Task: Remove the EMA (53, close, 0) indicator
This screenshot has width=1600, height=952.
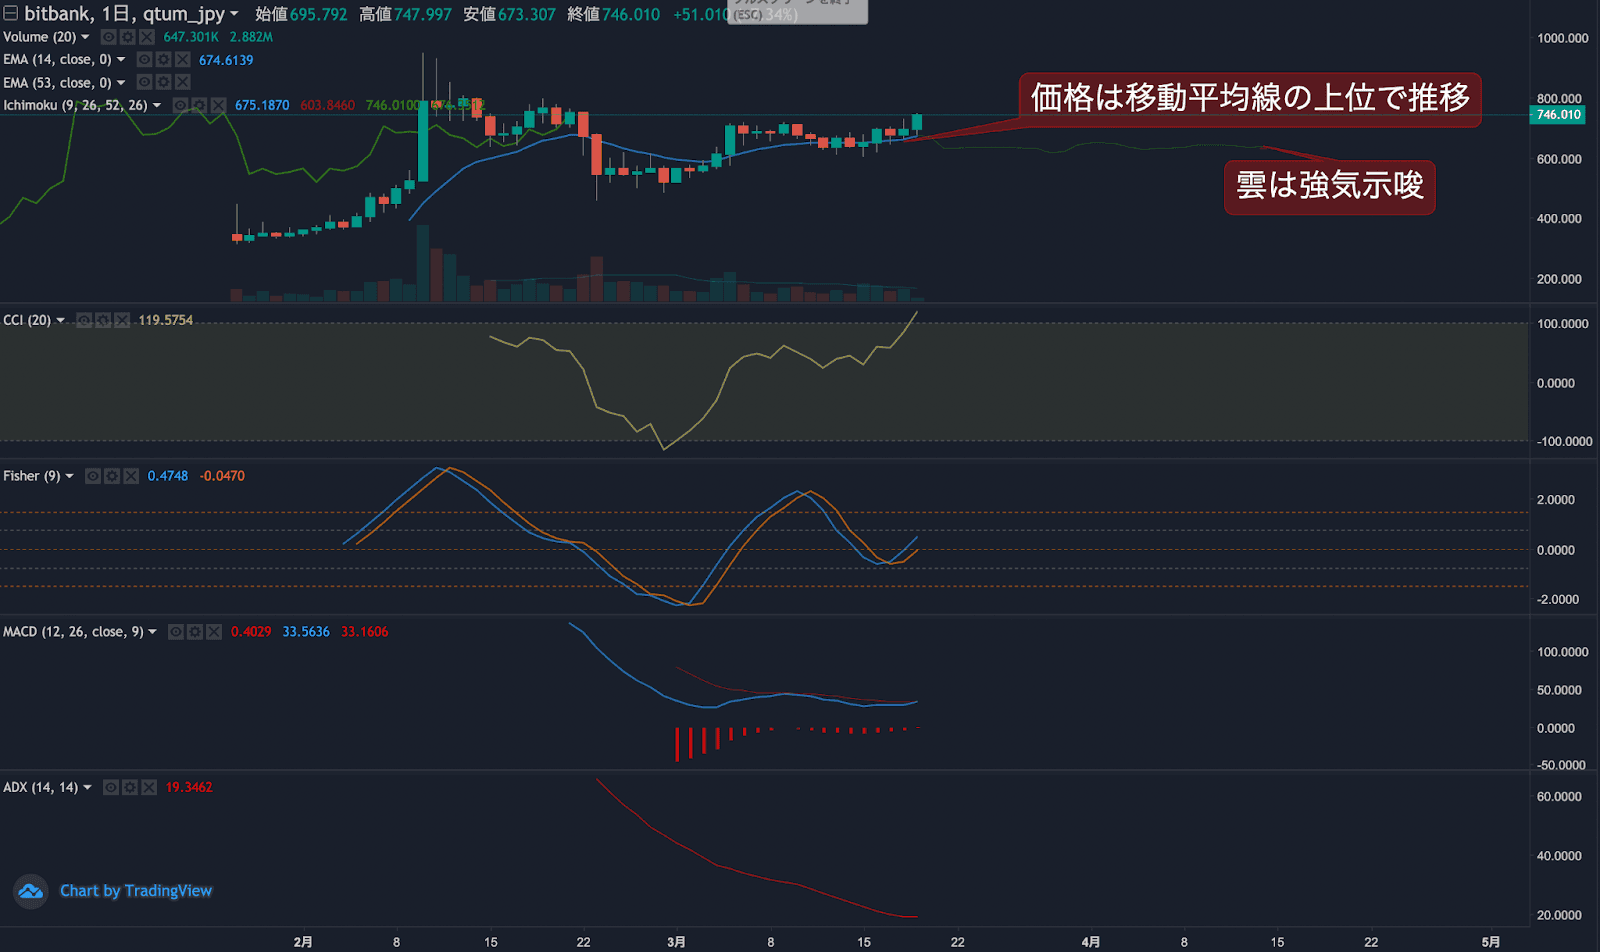Action: (x=182, y=82)
